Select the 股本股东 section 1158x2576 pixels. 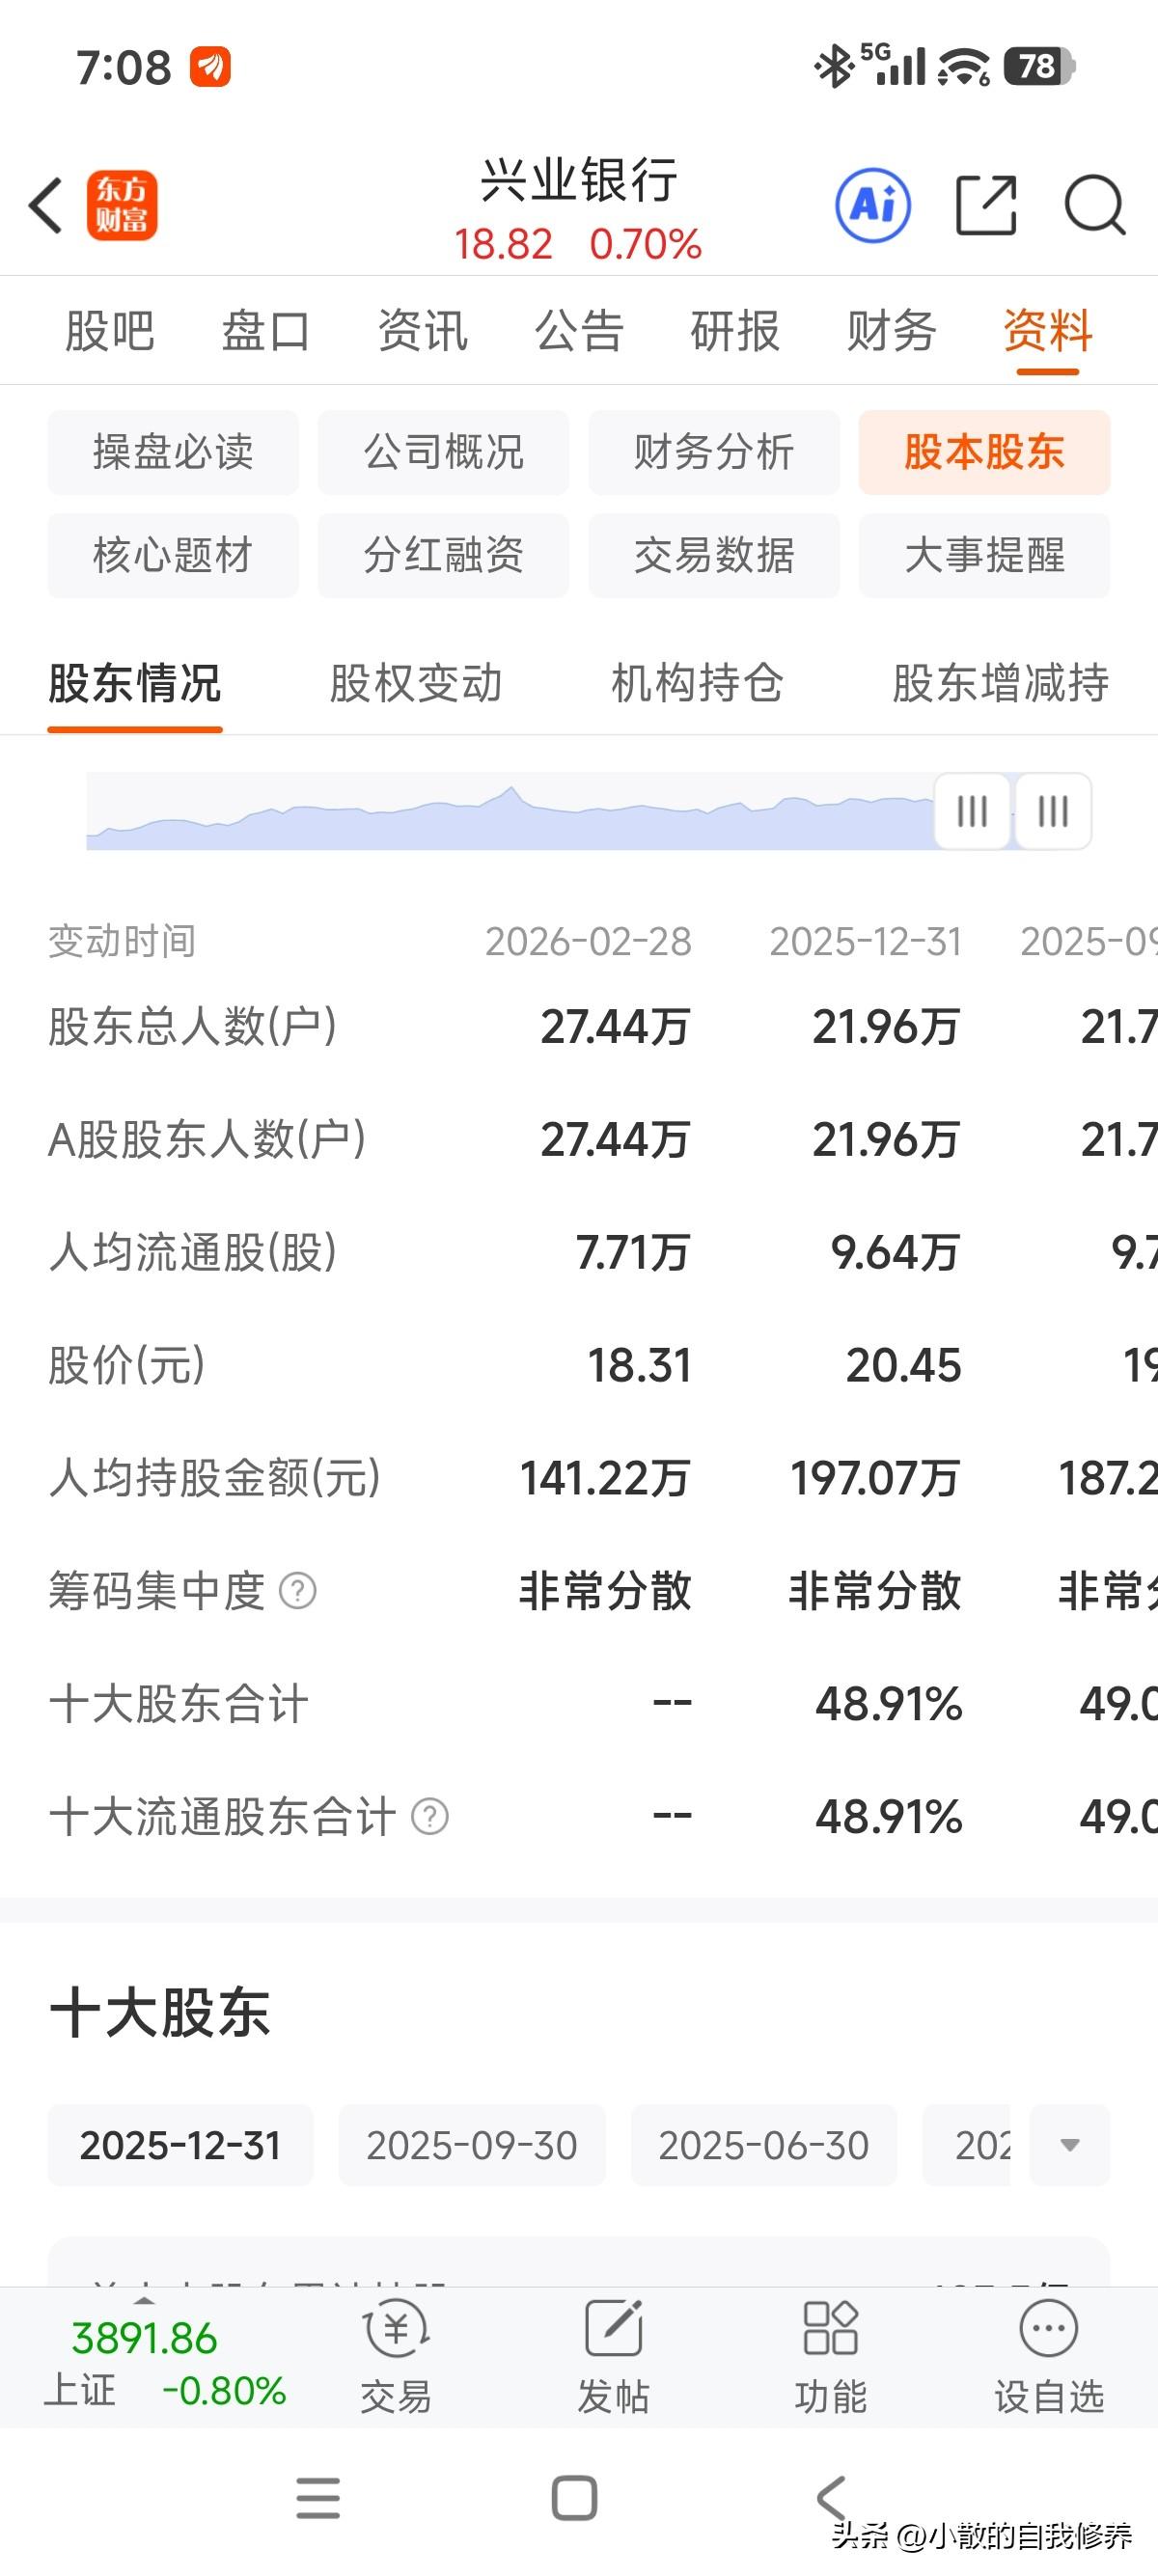[x=984, y=452]
